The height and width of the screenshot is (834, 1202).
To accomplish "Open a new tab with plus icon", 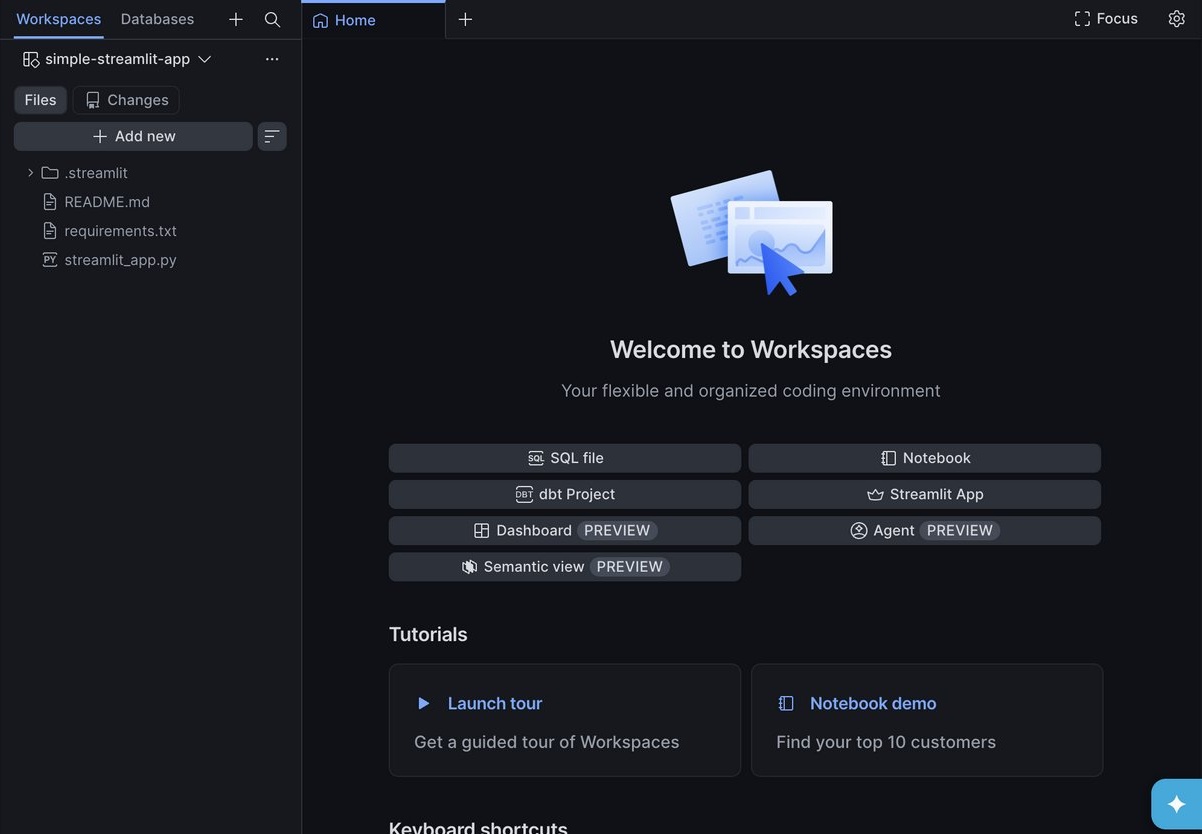I will [465, 19].
